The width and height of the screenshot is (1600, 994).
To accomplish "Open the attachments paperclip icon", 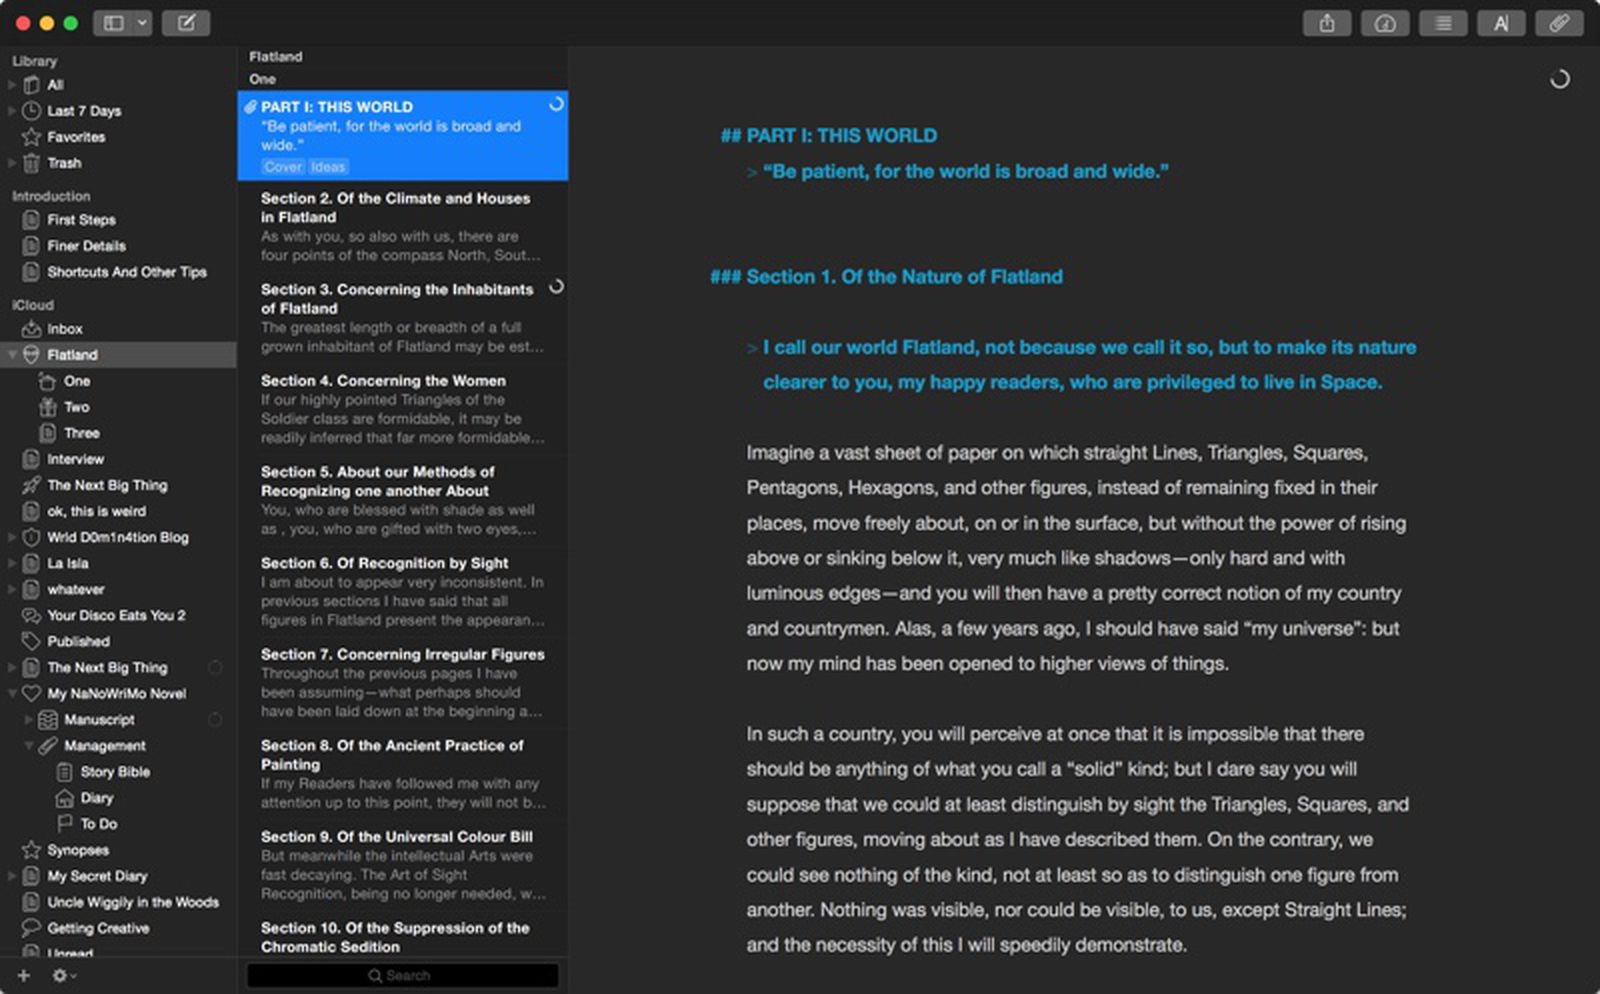I will [x=1559, y=23].
